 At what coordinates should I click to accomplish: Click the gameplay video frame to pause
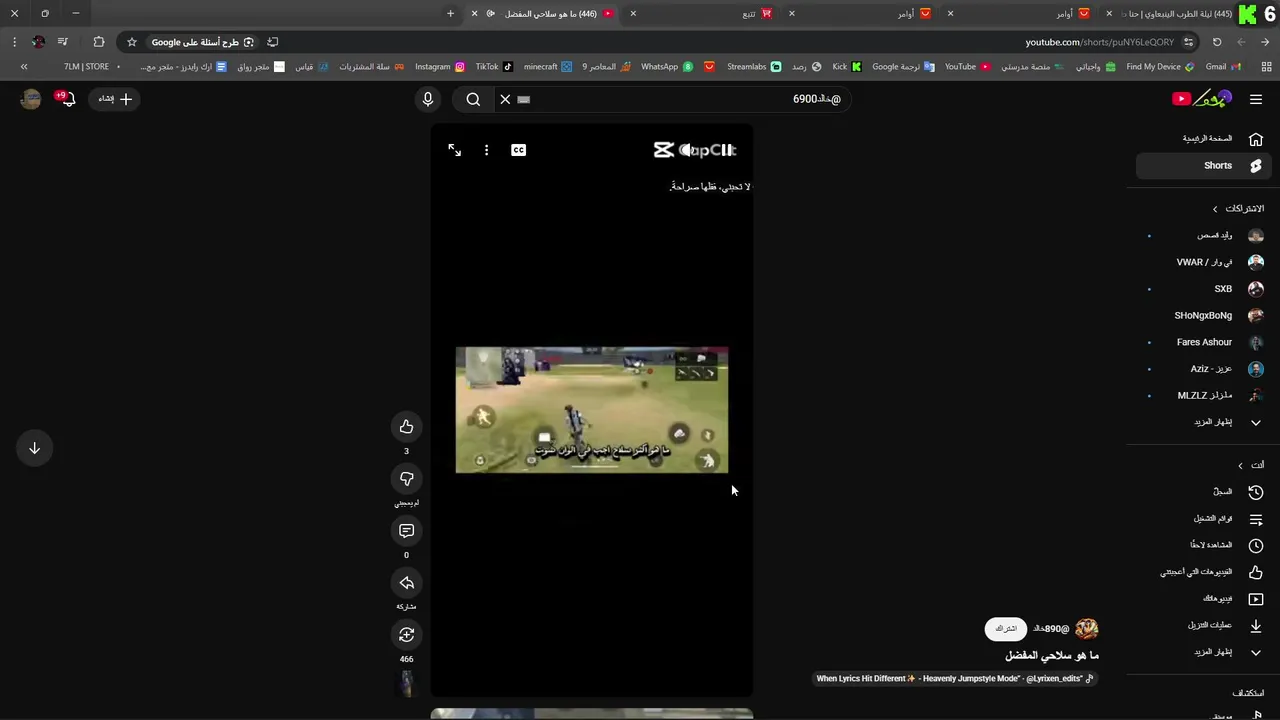pyautogui.click(x=592, y=410)
